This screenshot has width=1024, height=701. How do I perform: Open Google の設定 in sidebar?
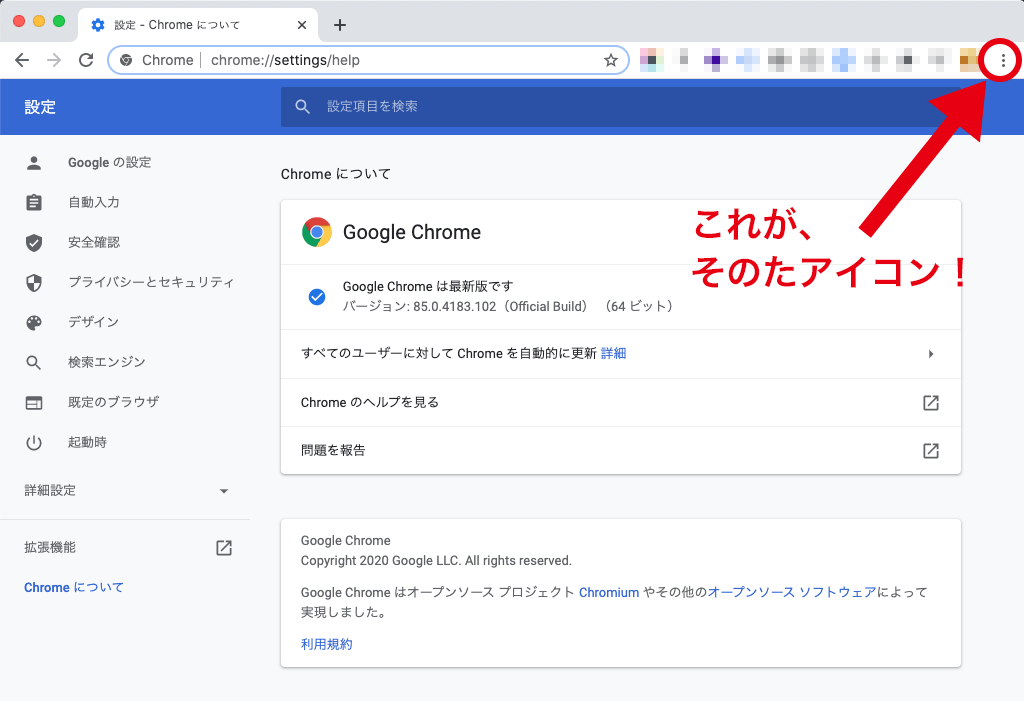(x=110, y=163)
